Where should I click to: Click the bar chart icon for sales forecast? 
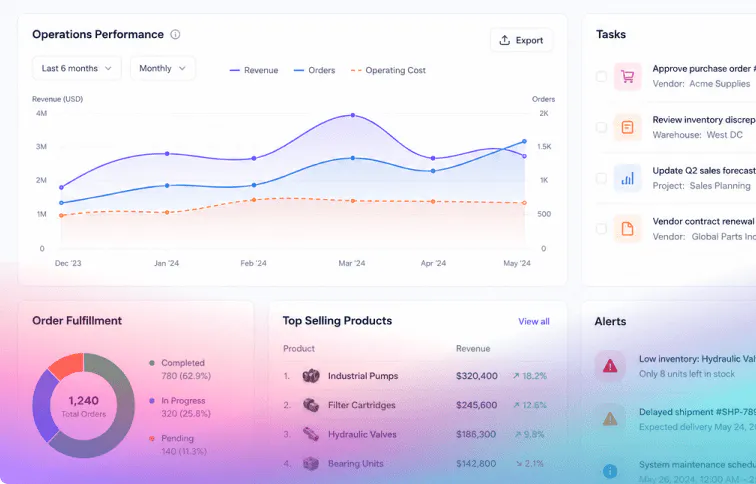pos(628,178)
